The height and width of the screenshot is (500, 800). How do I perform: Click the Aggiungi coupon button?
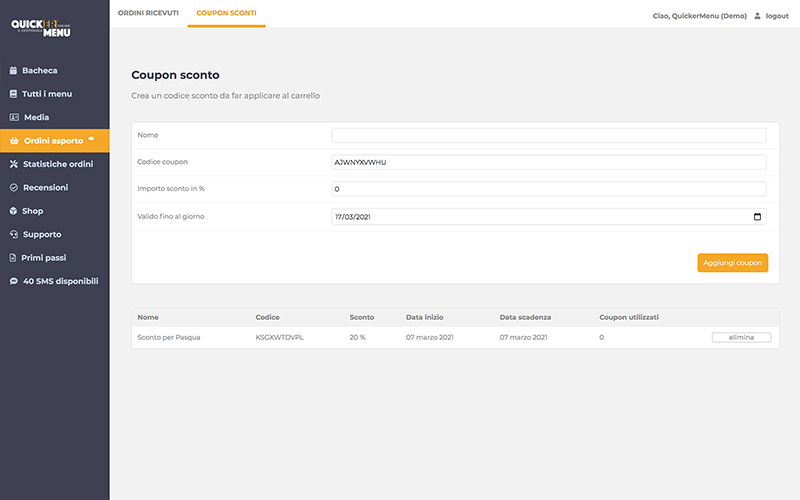(x=733, y=263)
